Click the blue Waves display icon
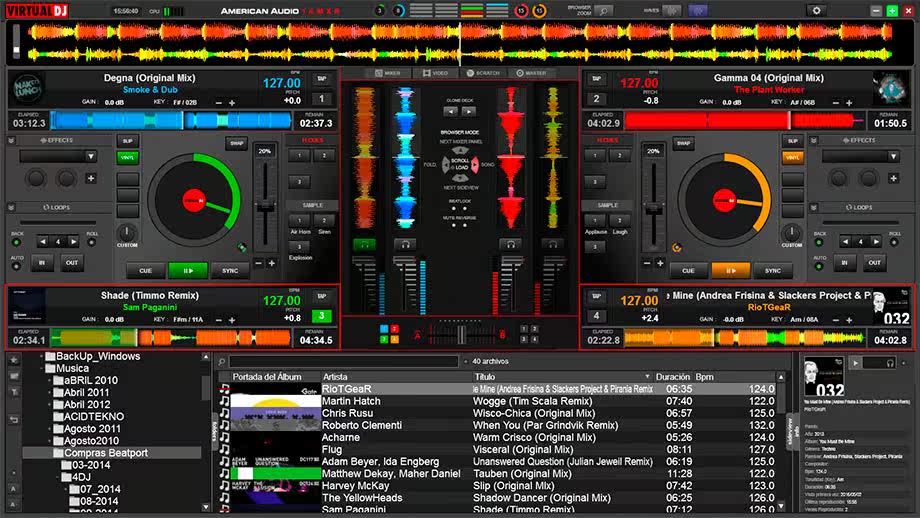Viewport: 920px width, 518px height. coord(698,11)
